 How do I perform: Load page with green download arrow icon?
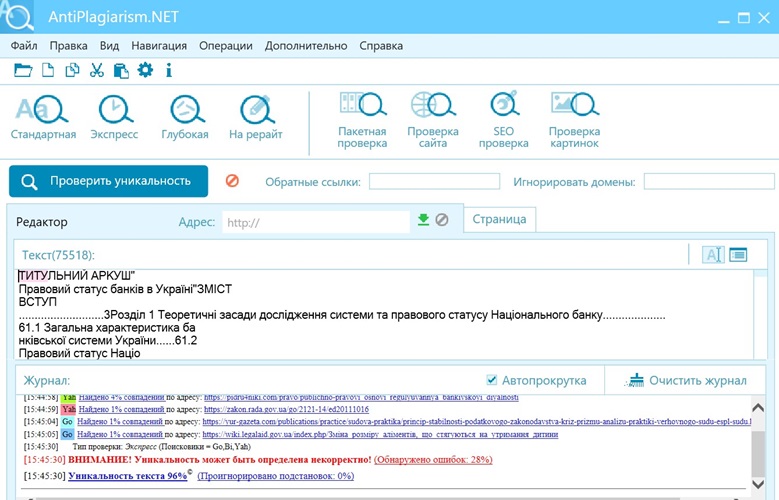click(423, 219)
